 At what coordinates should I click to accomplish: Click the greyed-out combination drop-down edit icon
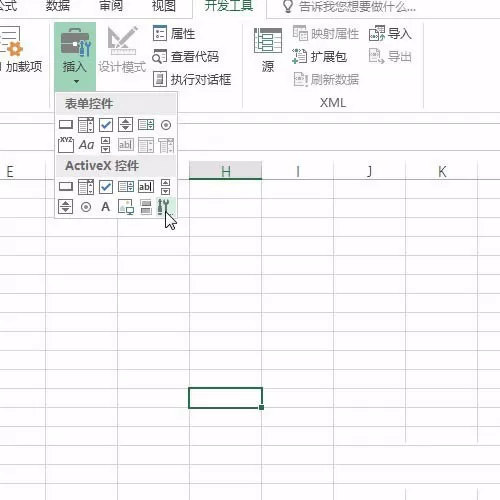pos(166,145)
